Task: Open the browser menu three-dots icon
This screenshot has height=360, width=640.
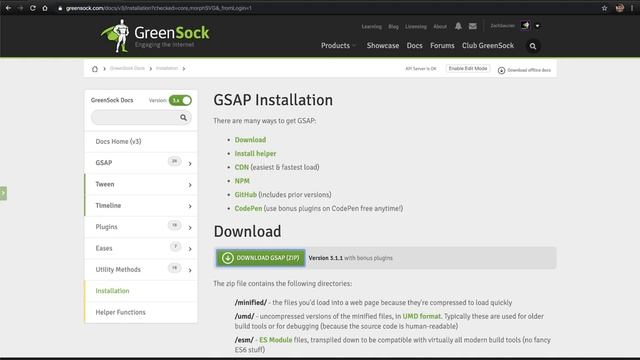Action: click(632, 8)
